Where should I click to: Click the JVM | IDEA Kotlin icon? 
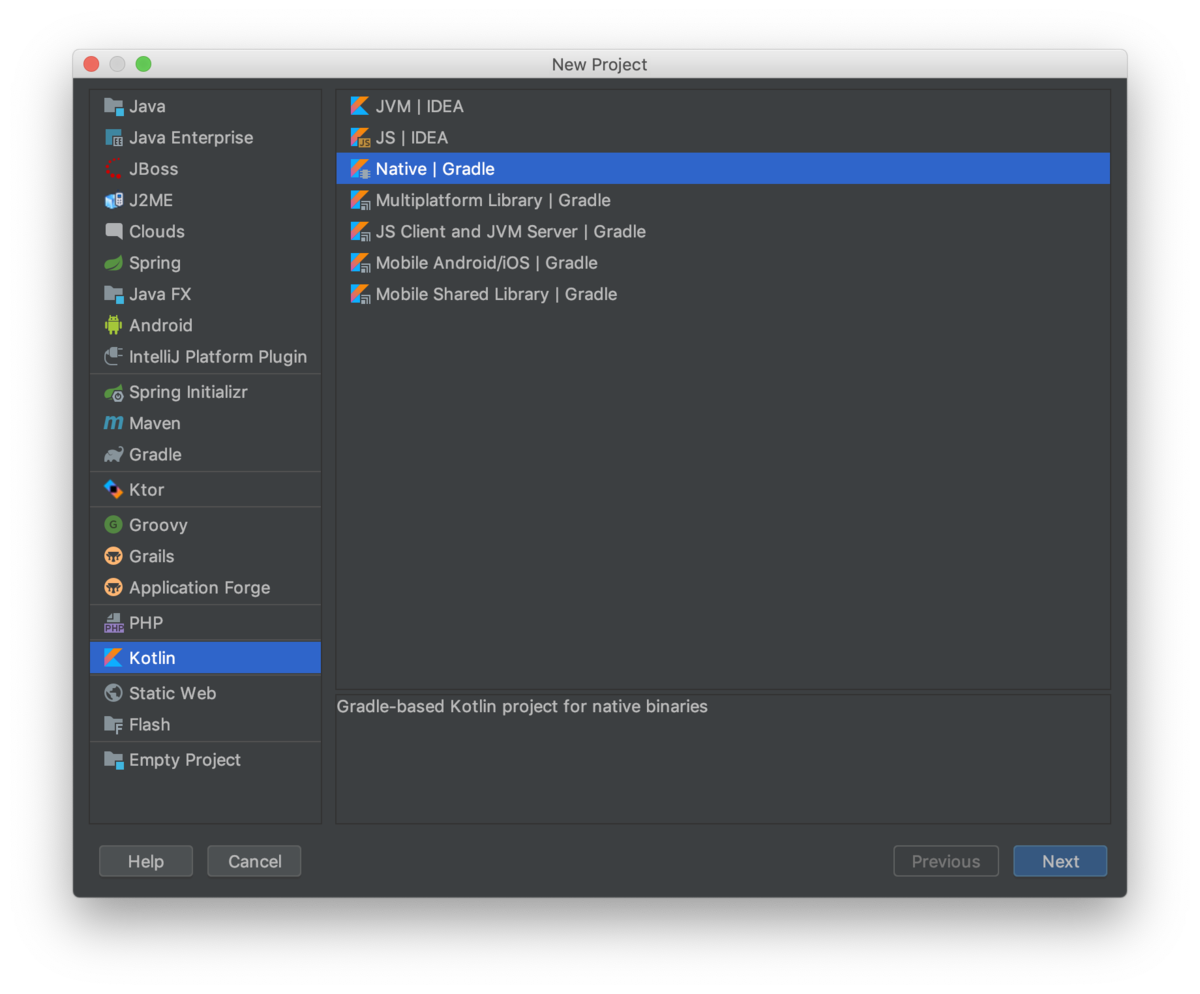[x=360, y=106]
